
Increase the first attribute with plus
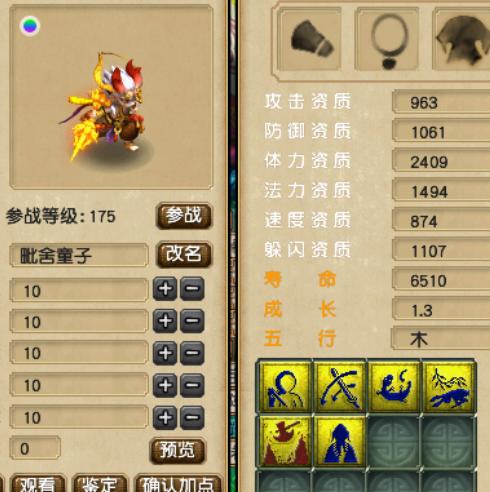coord(165,289)
